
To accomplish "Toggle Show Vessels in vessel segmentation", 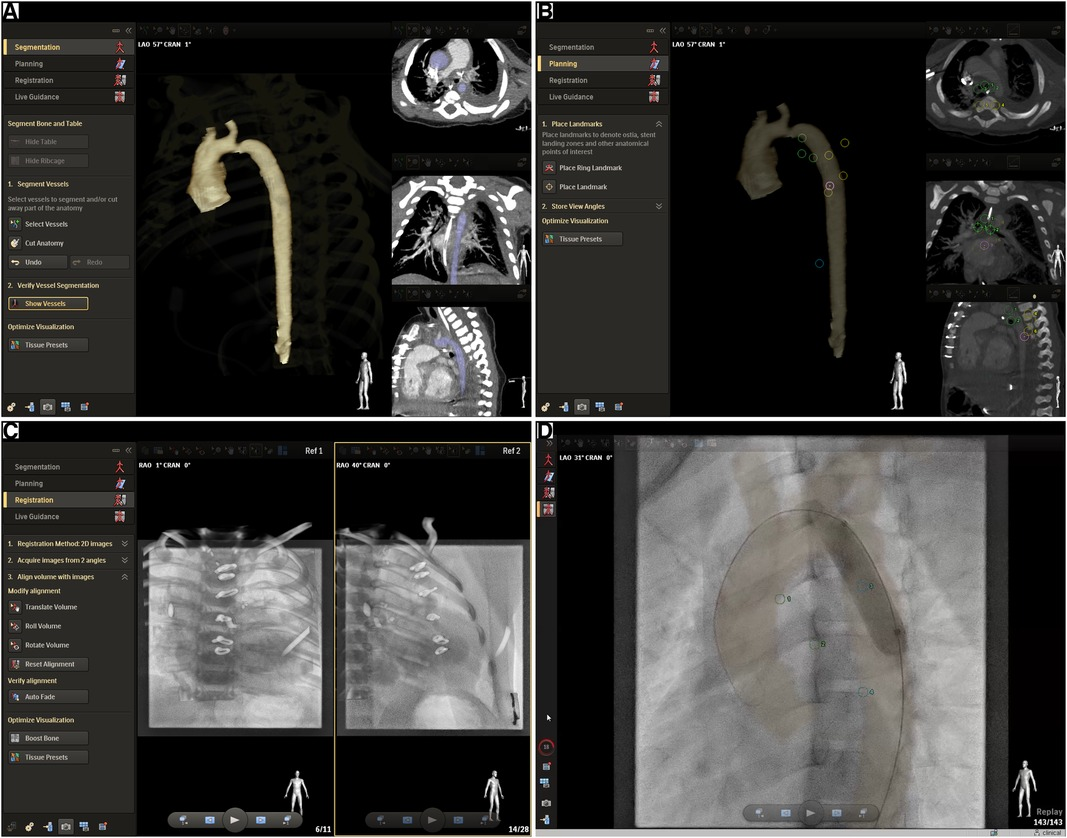I will (x=47, y=303).
